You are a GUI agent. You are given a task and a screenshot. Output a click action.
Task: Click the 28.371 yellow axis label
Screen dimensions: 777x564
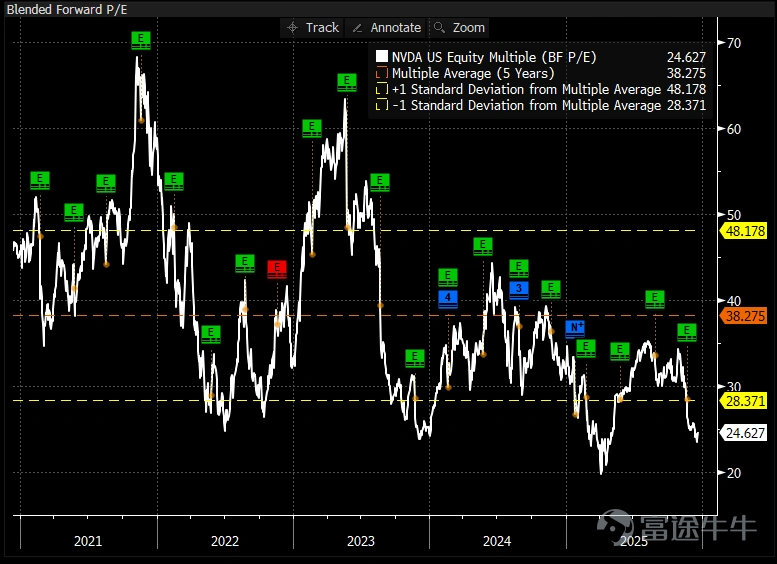[x=743, y=401]
